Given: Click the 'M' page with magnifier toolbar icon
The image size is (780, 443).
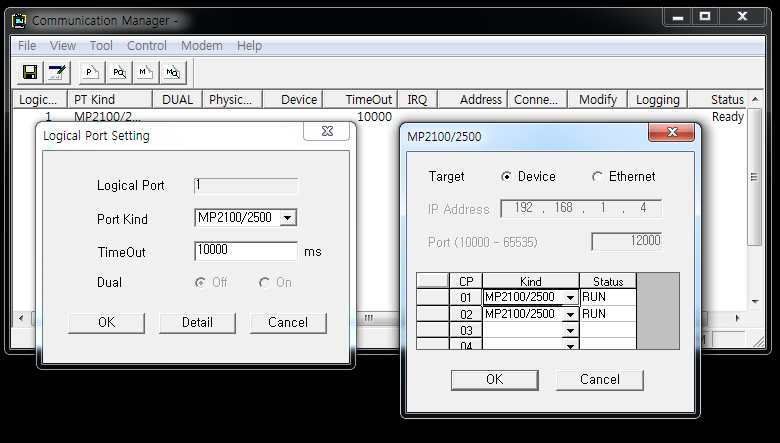Looking at the screenshot, I should [173, 73].
